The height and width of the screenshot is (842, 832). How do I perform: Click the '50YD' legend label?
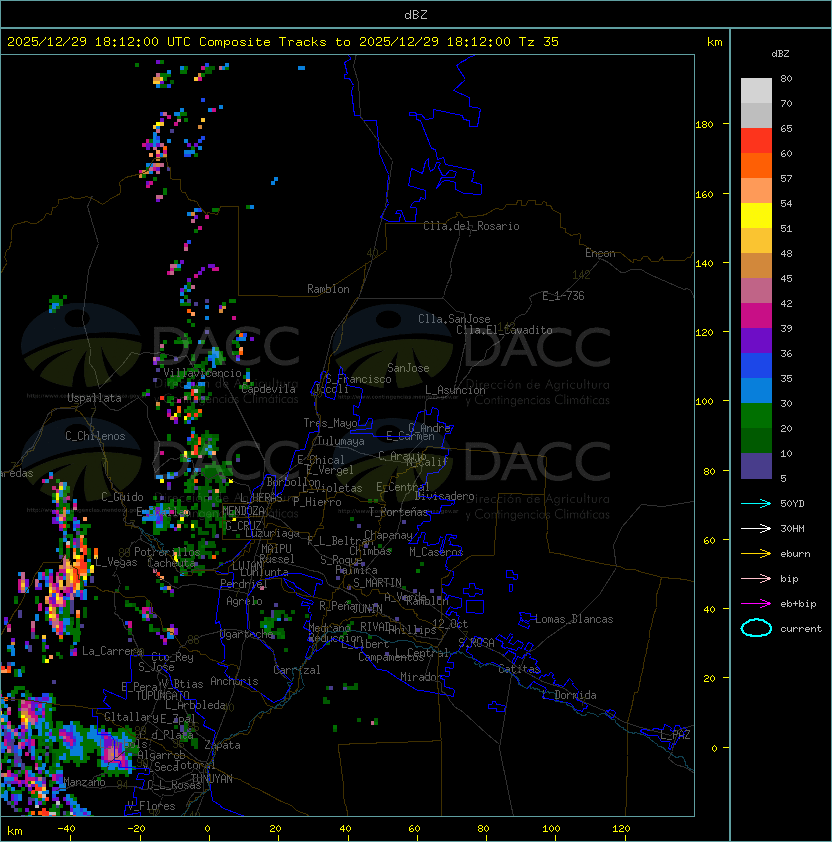tap(792, 504)
